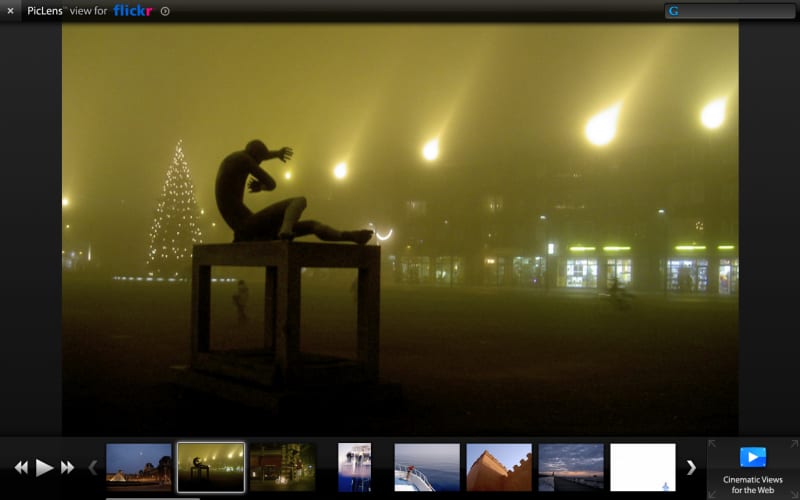
Task: Select the blank white thumbnail
Action: (x=643, y=467)
